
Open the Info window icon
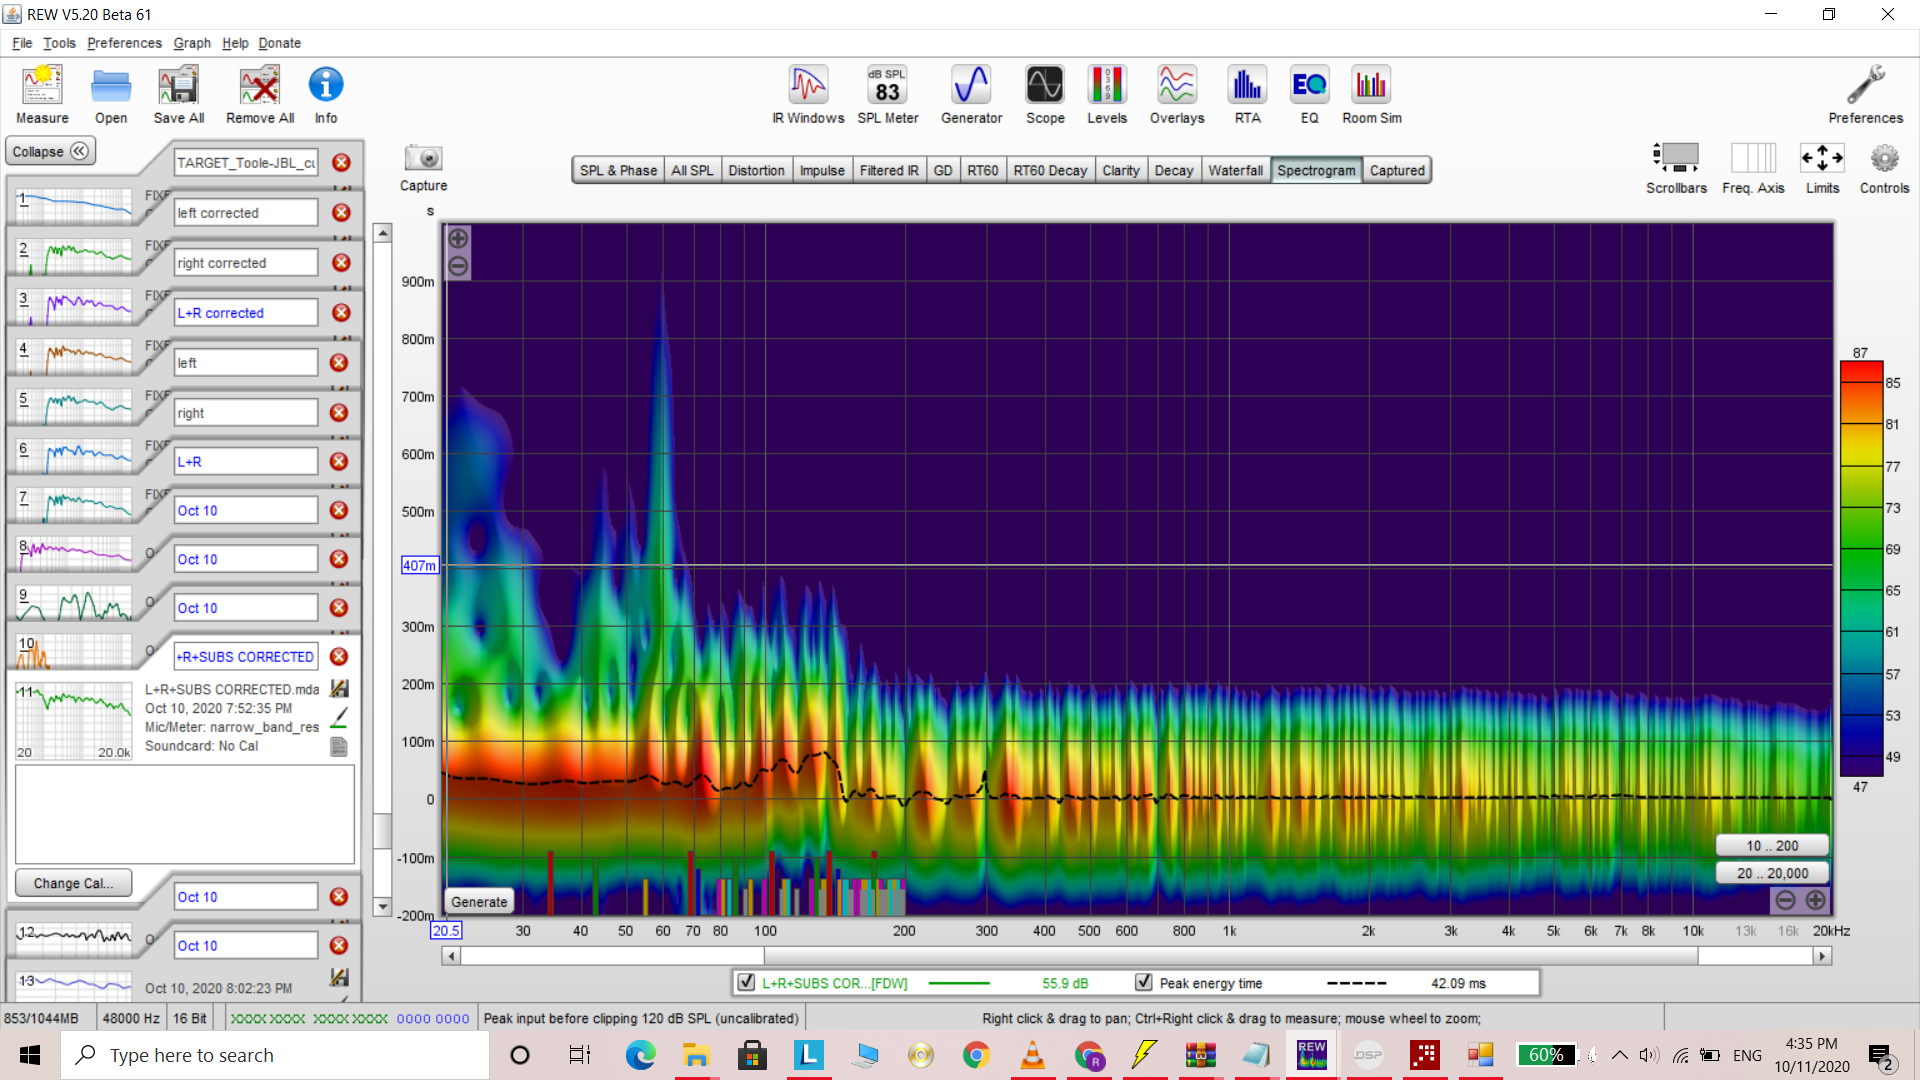click(x=326, y=95)
